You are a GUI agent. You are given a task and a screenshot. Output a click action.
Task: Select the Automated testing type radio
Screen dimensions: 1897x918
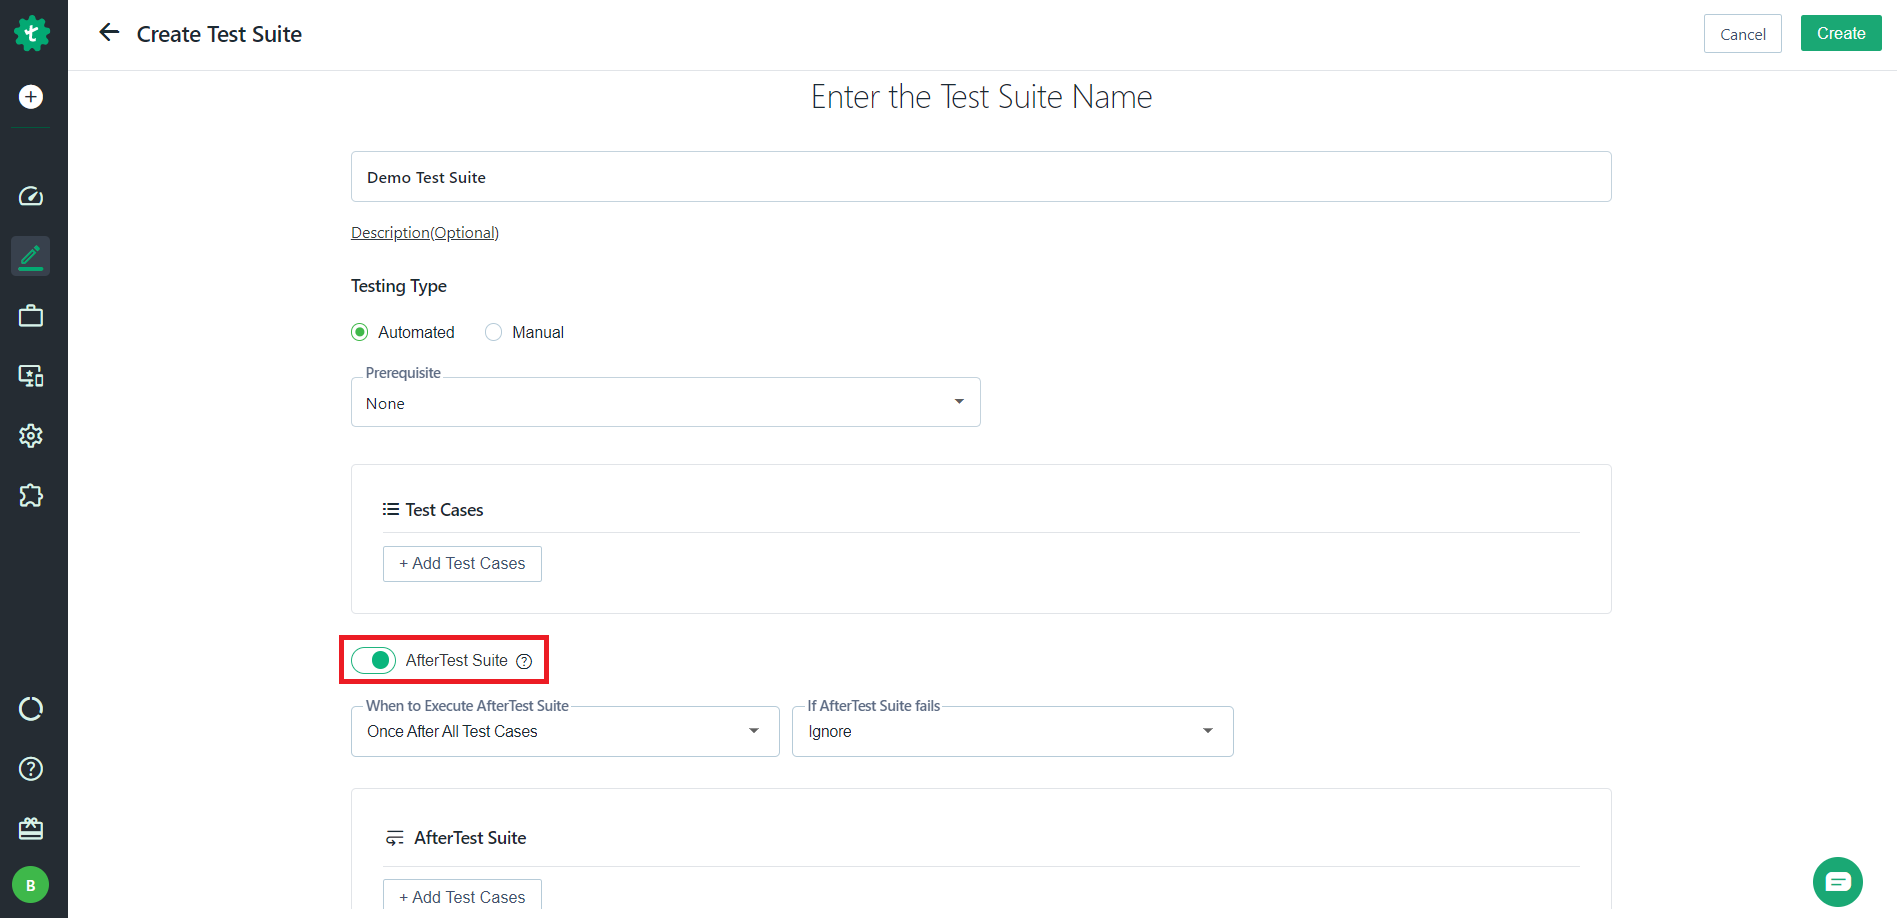pos(360,332)
